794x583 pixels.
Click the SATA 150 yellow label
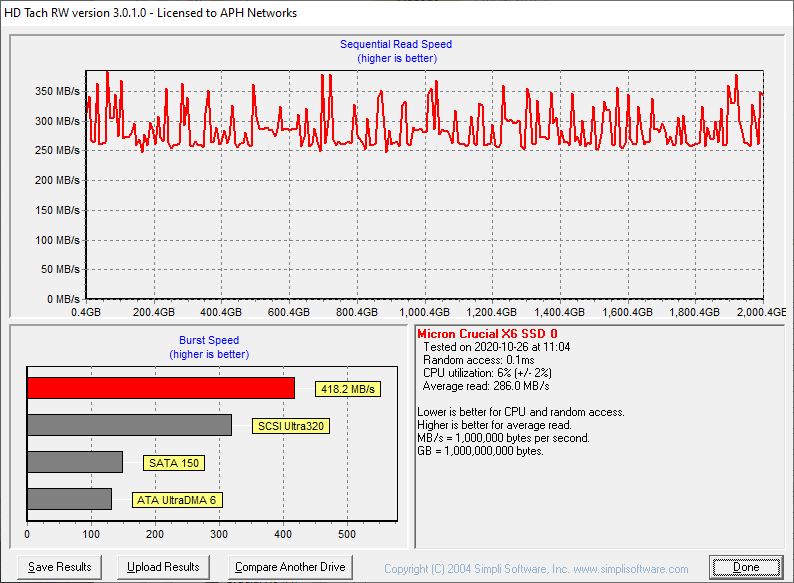coord(174,463)
